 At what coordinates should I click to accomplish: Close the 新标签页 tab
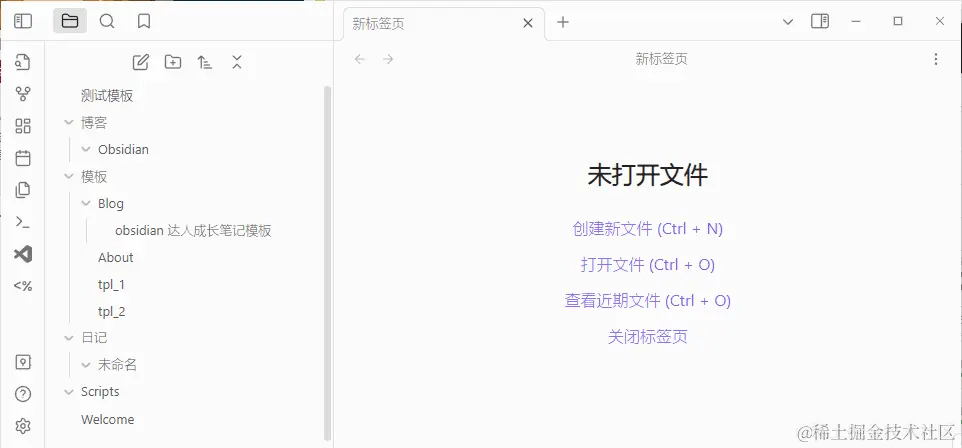(x=528, y=24)
